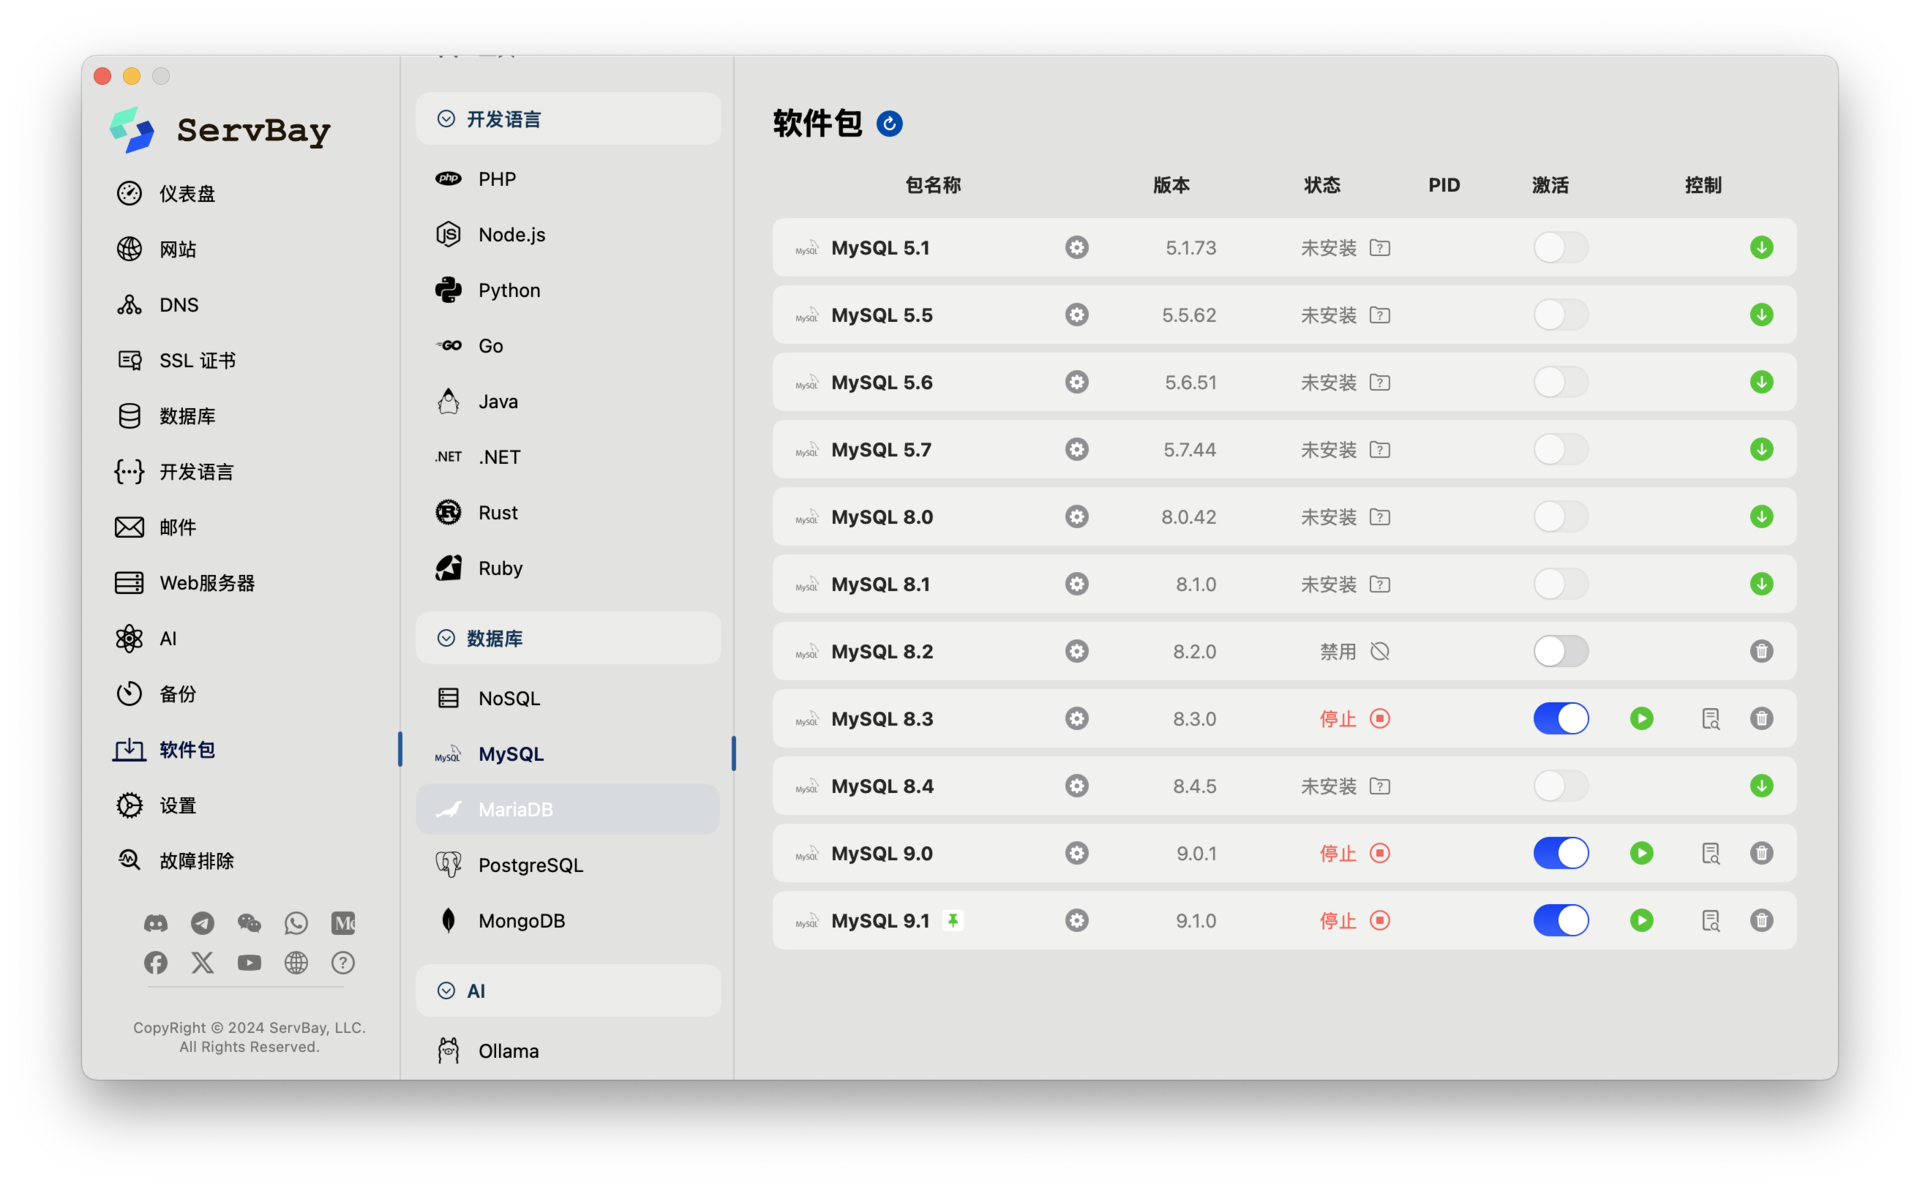1920x1188 pixels.
Task: Select MariaDB in package categories
Action: [x=568, y=809]
